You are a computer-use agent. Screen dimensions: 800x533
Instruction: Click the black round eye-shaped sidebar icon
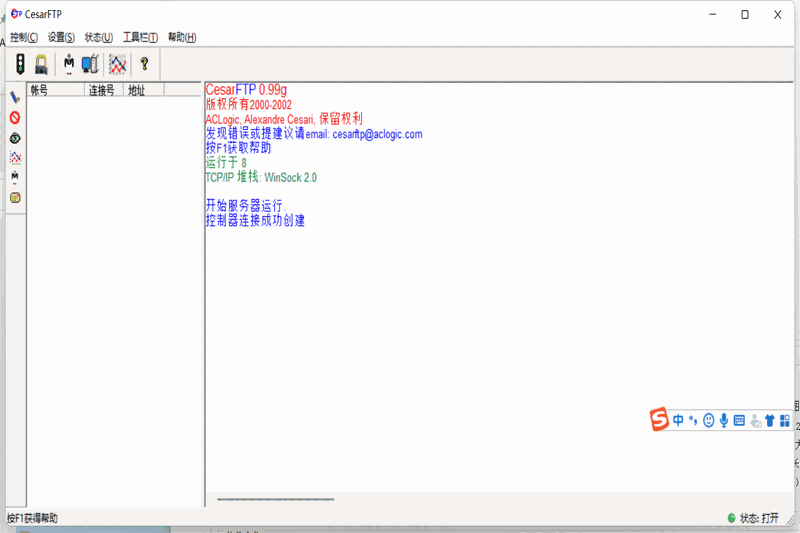point(15,138)
